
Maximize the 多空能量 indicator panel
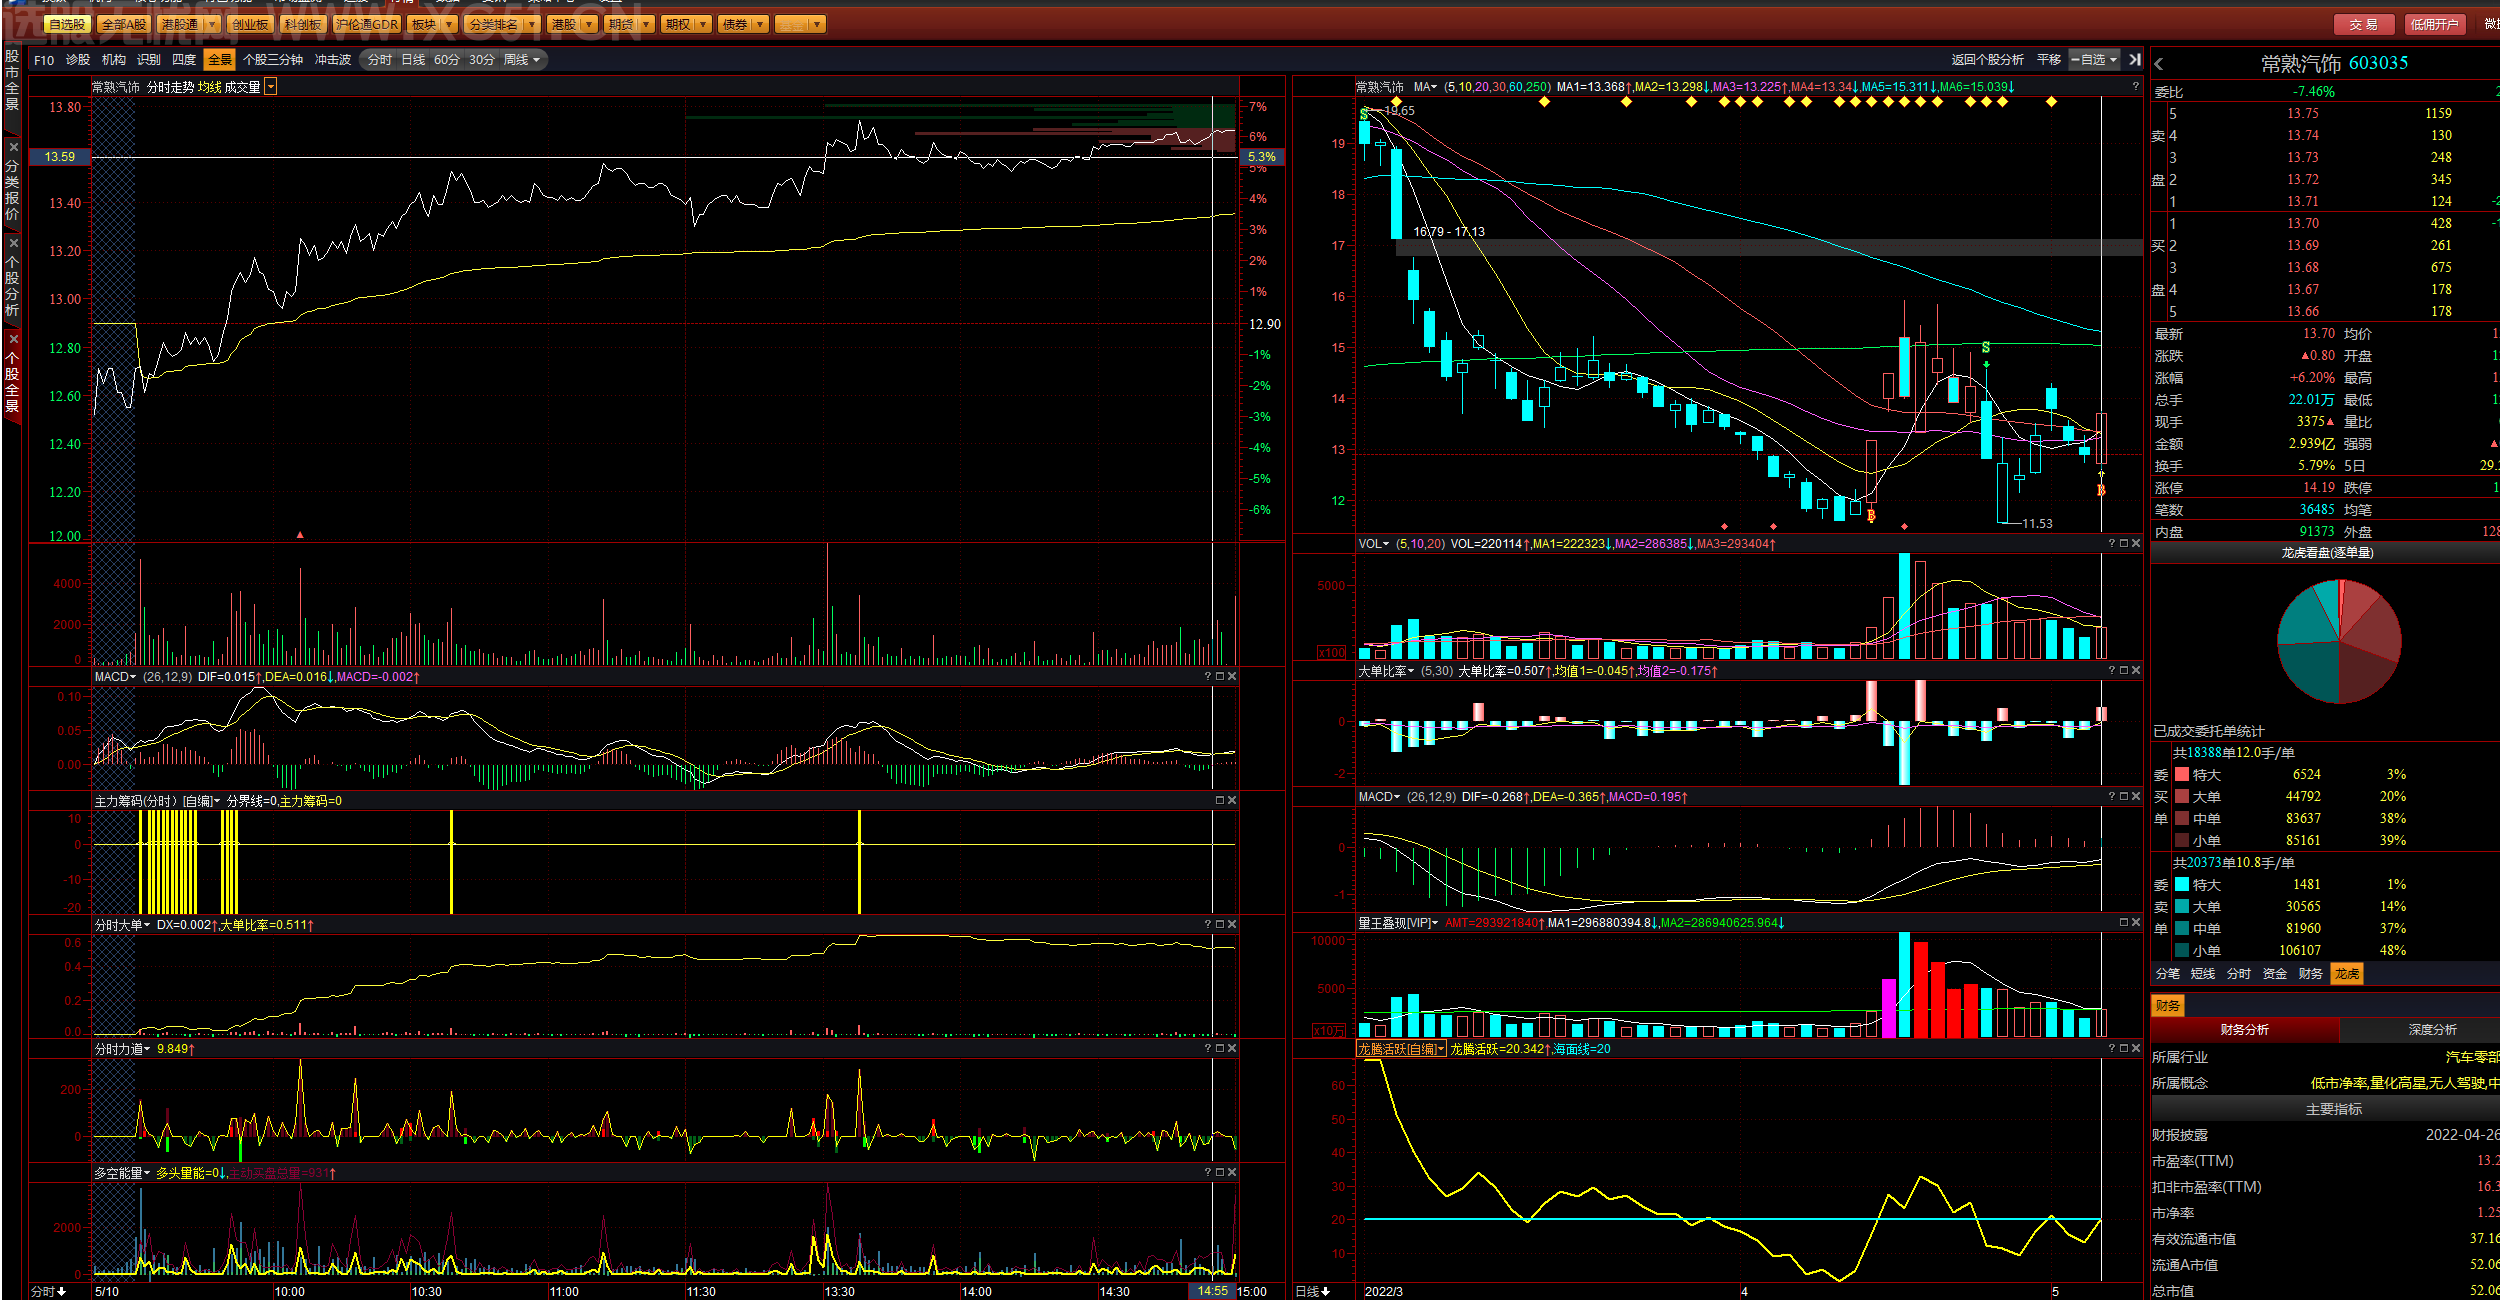tap(1220, 1173)
